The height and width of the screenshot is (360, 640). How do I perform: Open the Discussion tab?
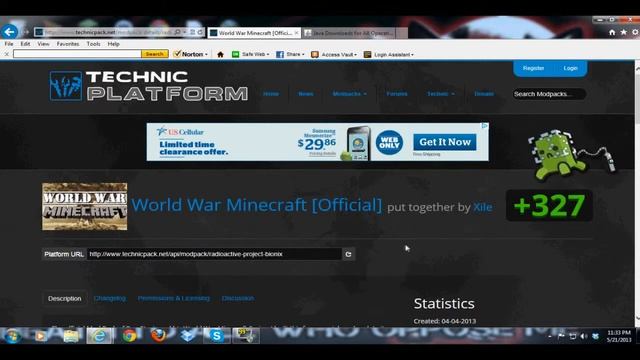tap(238, 298)
